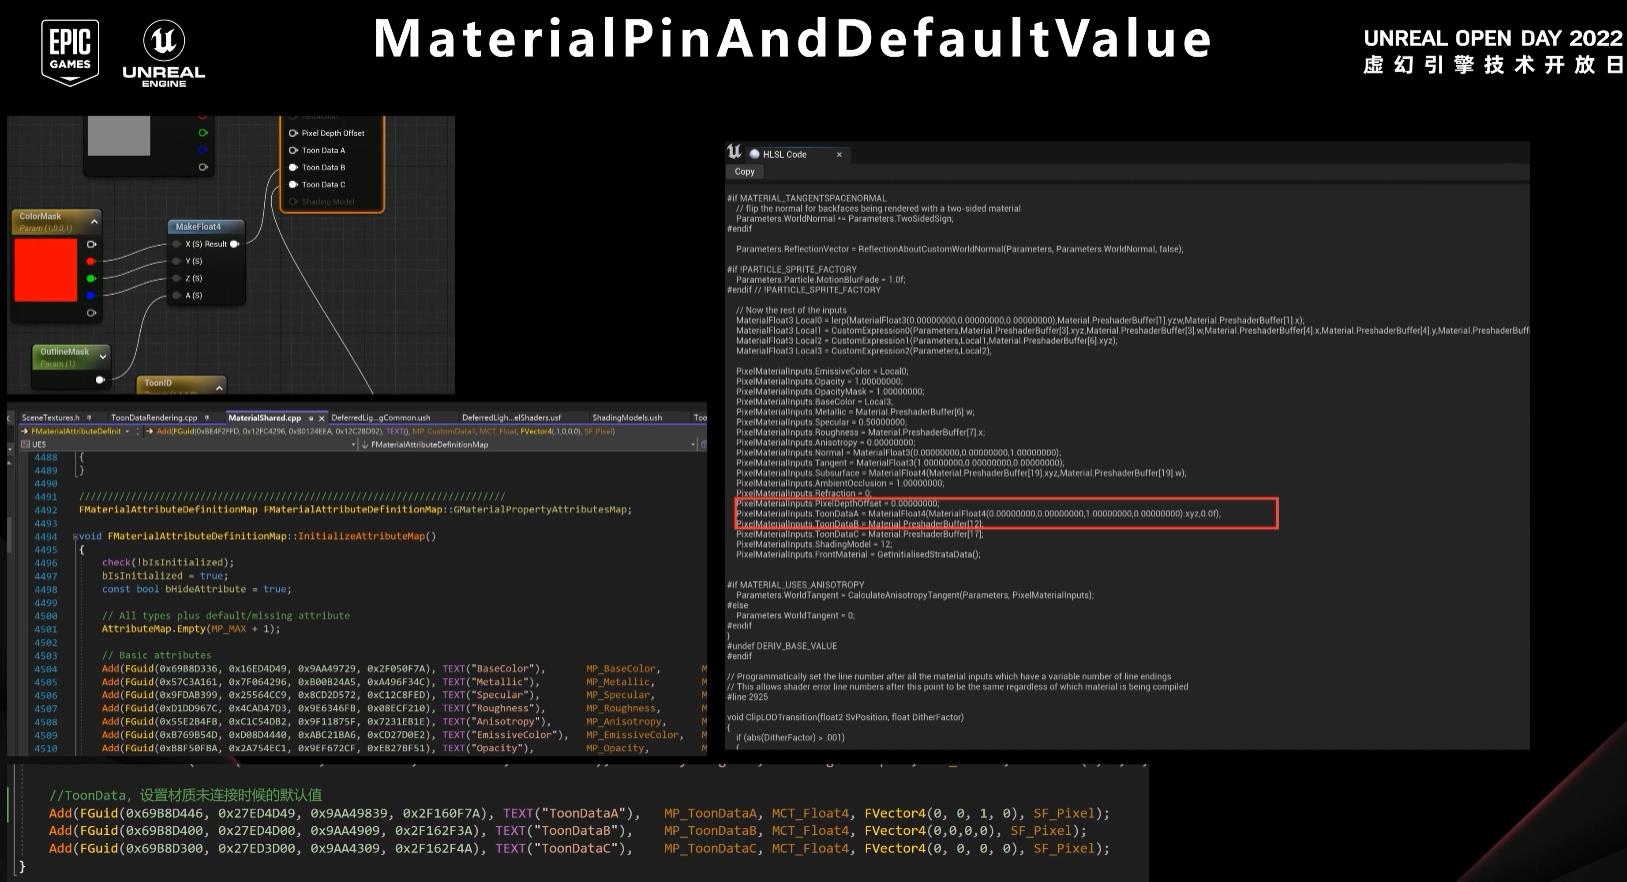Screen dimensions: 1627x882
Task: Click the ColorMask green channel output pin
Action: point(91,278)
